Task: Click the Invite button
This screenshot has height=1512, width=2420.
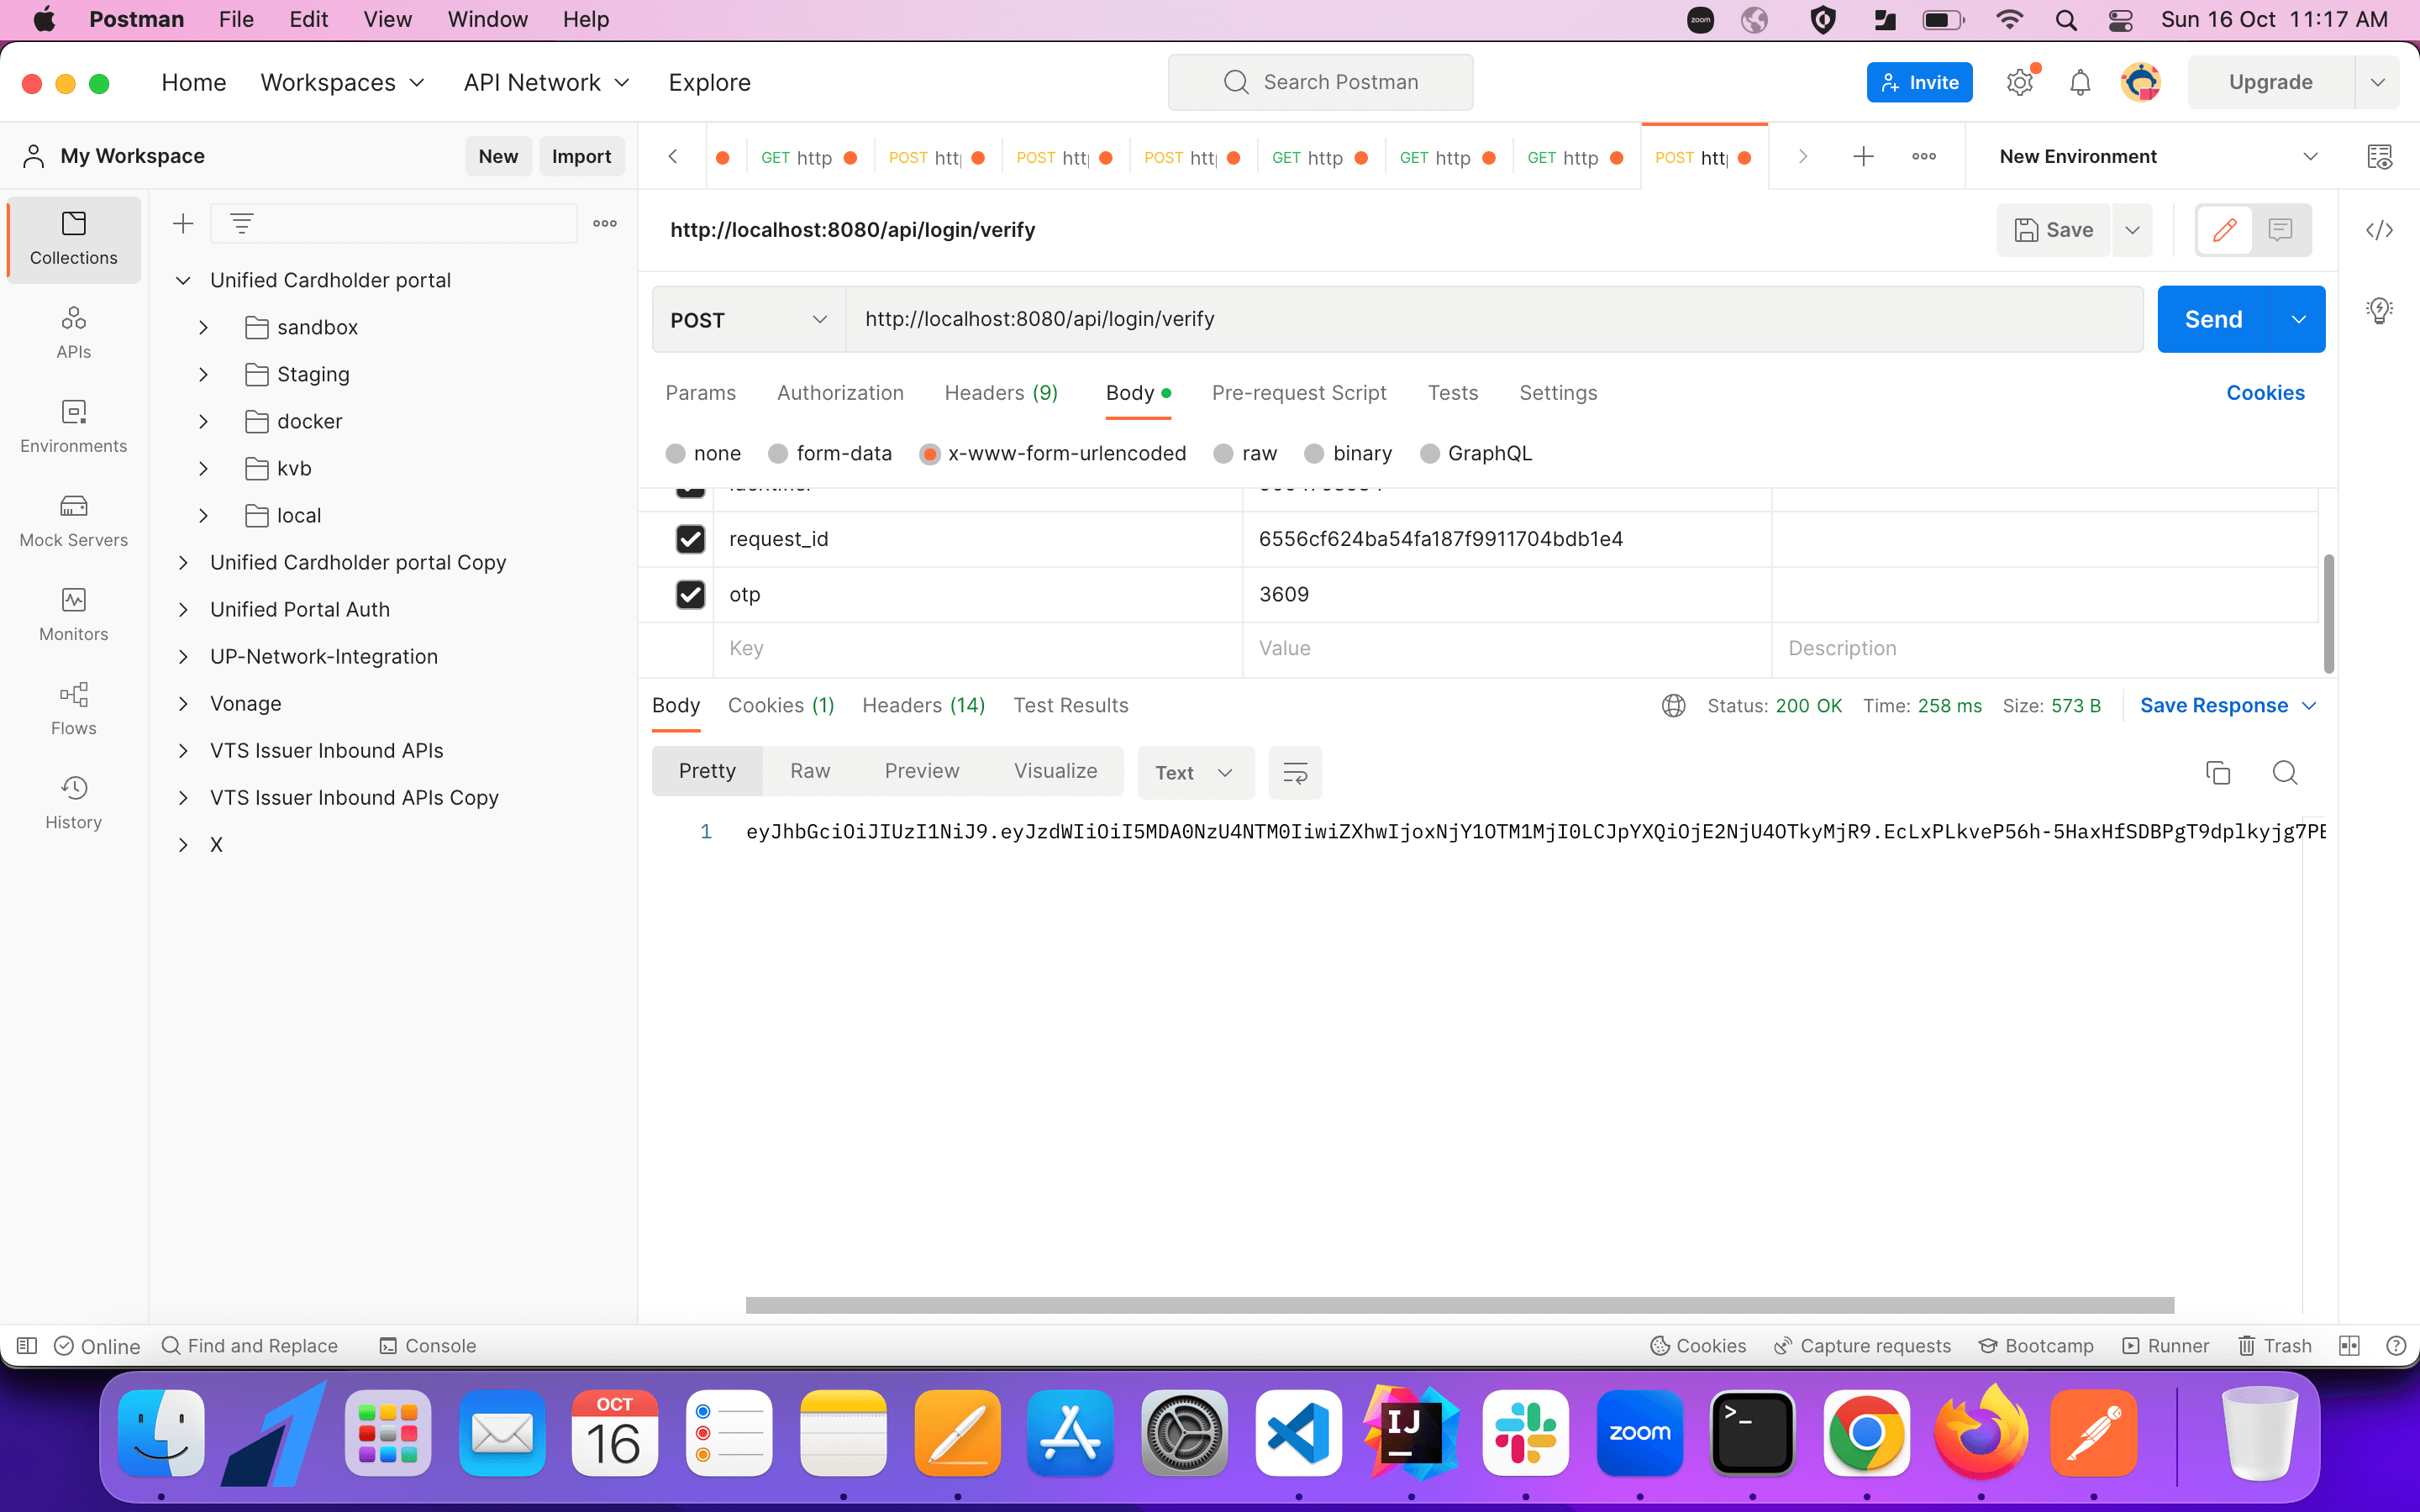Action: [x=1919, y=82]
